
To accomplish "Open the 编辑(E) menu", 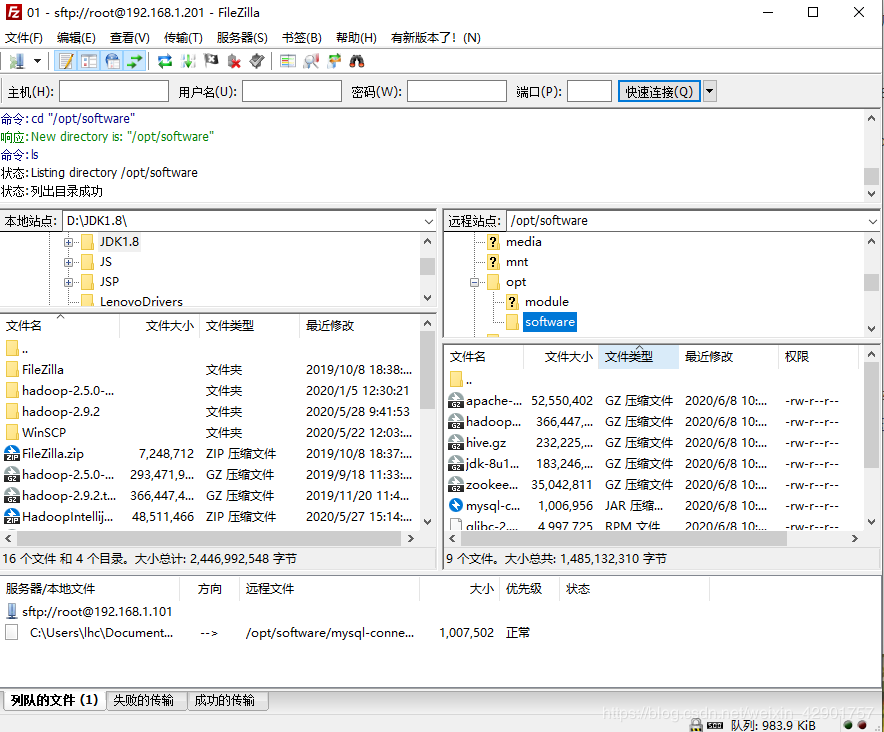I will [76, 38].
